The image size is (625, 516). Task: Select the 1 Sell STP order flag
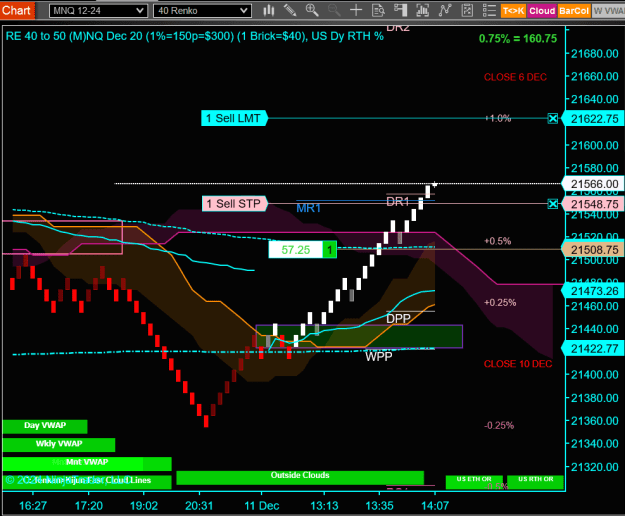pos(234,204)
